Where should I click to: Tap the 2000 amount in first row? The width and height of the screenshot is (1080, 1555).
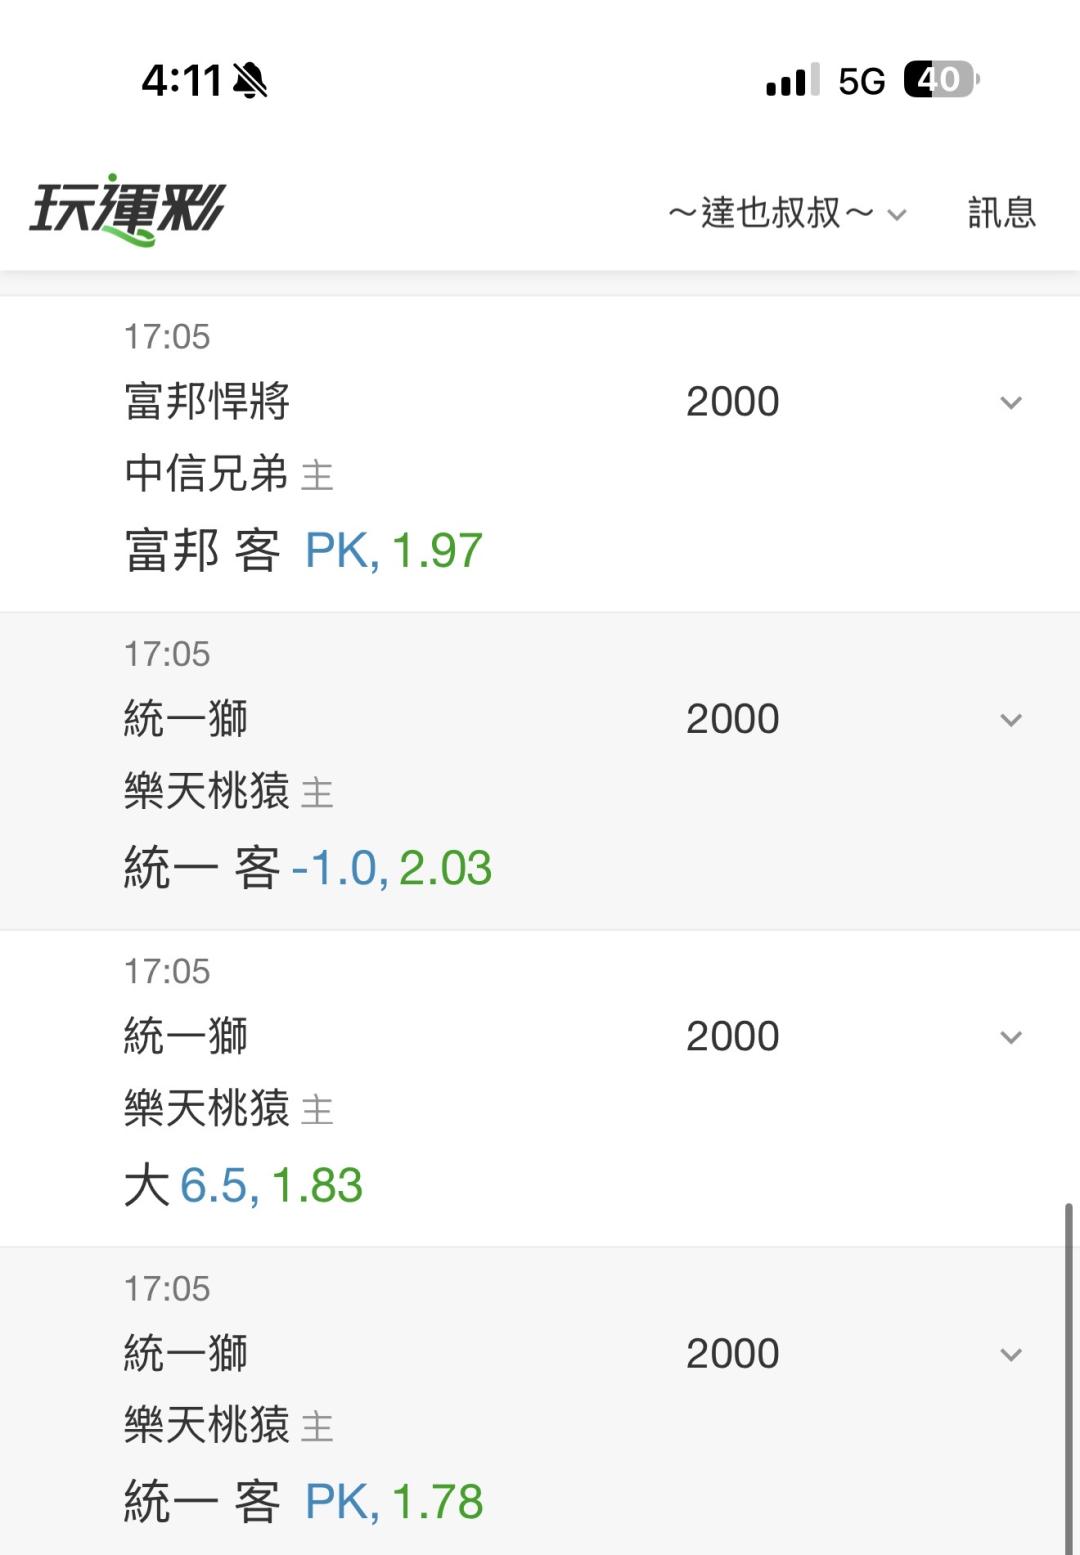pyautogui.click(x=733, y=402)
